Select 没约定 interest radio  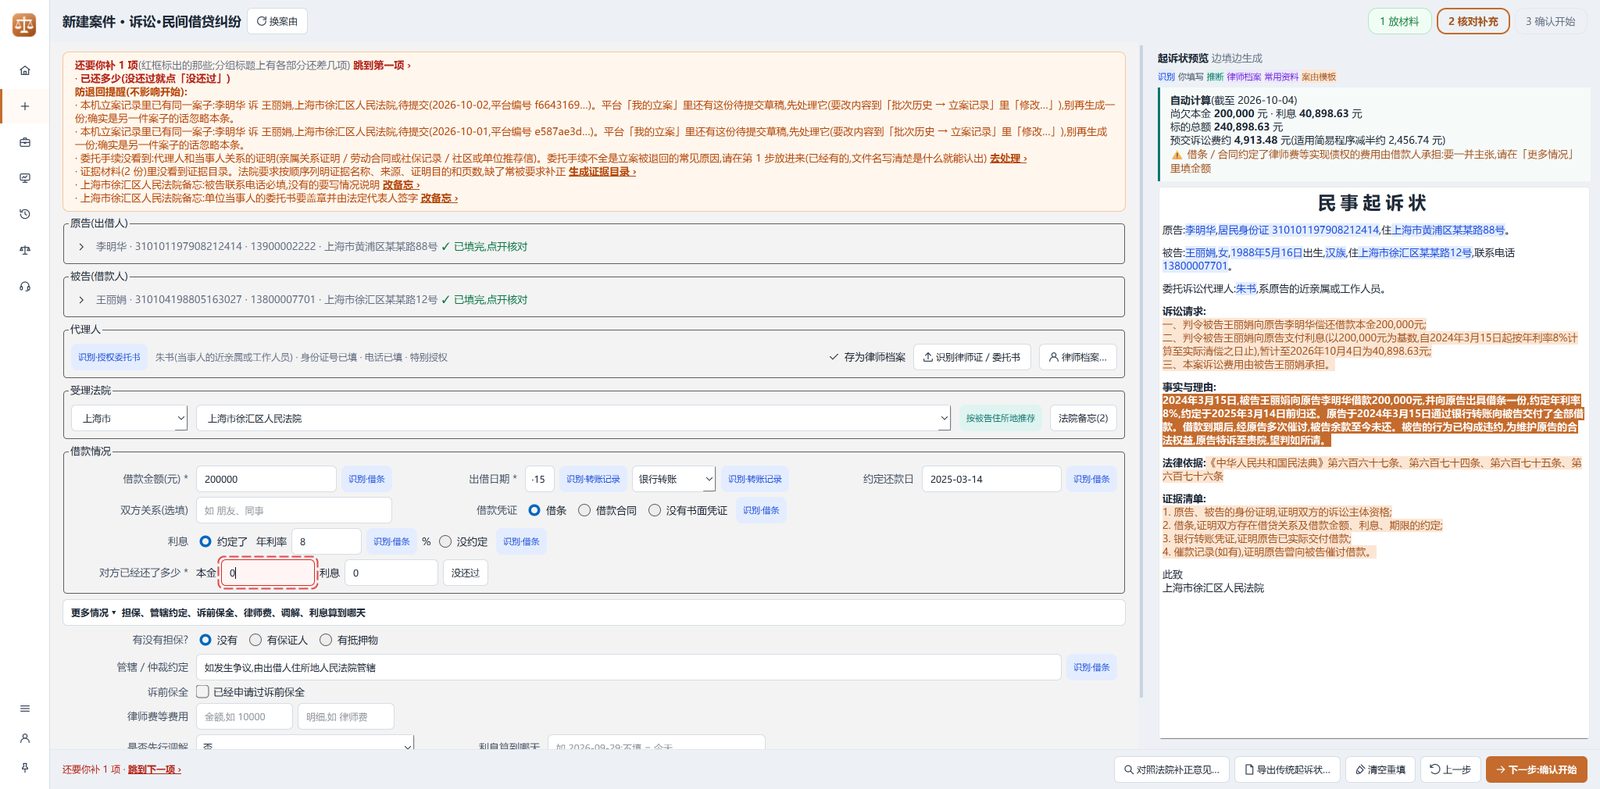tap(445, 542)
